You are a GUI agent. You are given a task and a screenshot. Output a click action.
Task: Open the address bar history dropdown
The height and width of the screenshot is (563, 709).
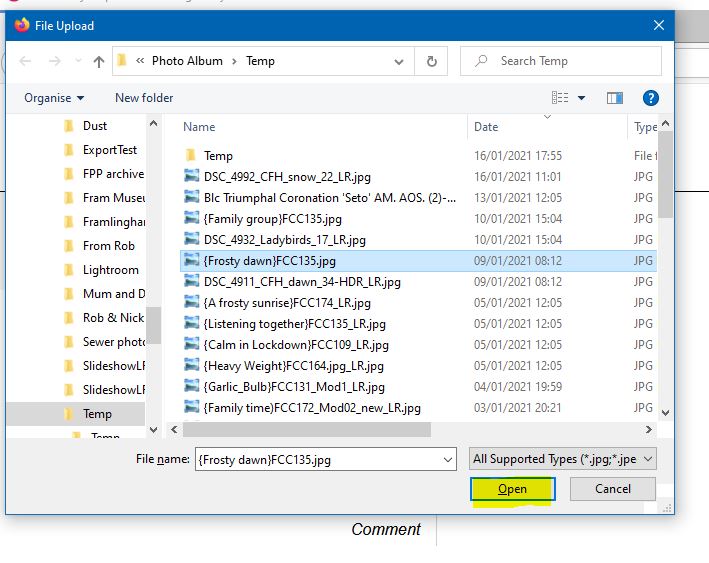(400, 61)
